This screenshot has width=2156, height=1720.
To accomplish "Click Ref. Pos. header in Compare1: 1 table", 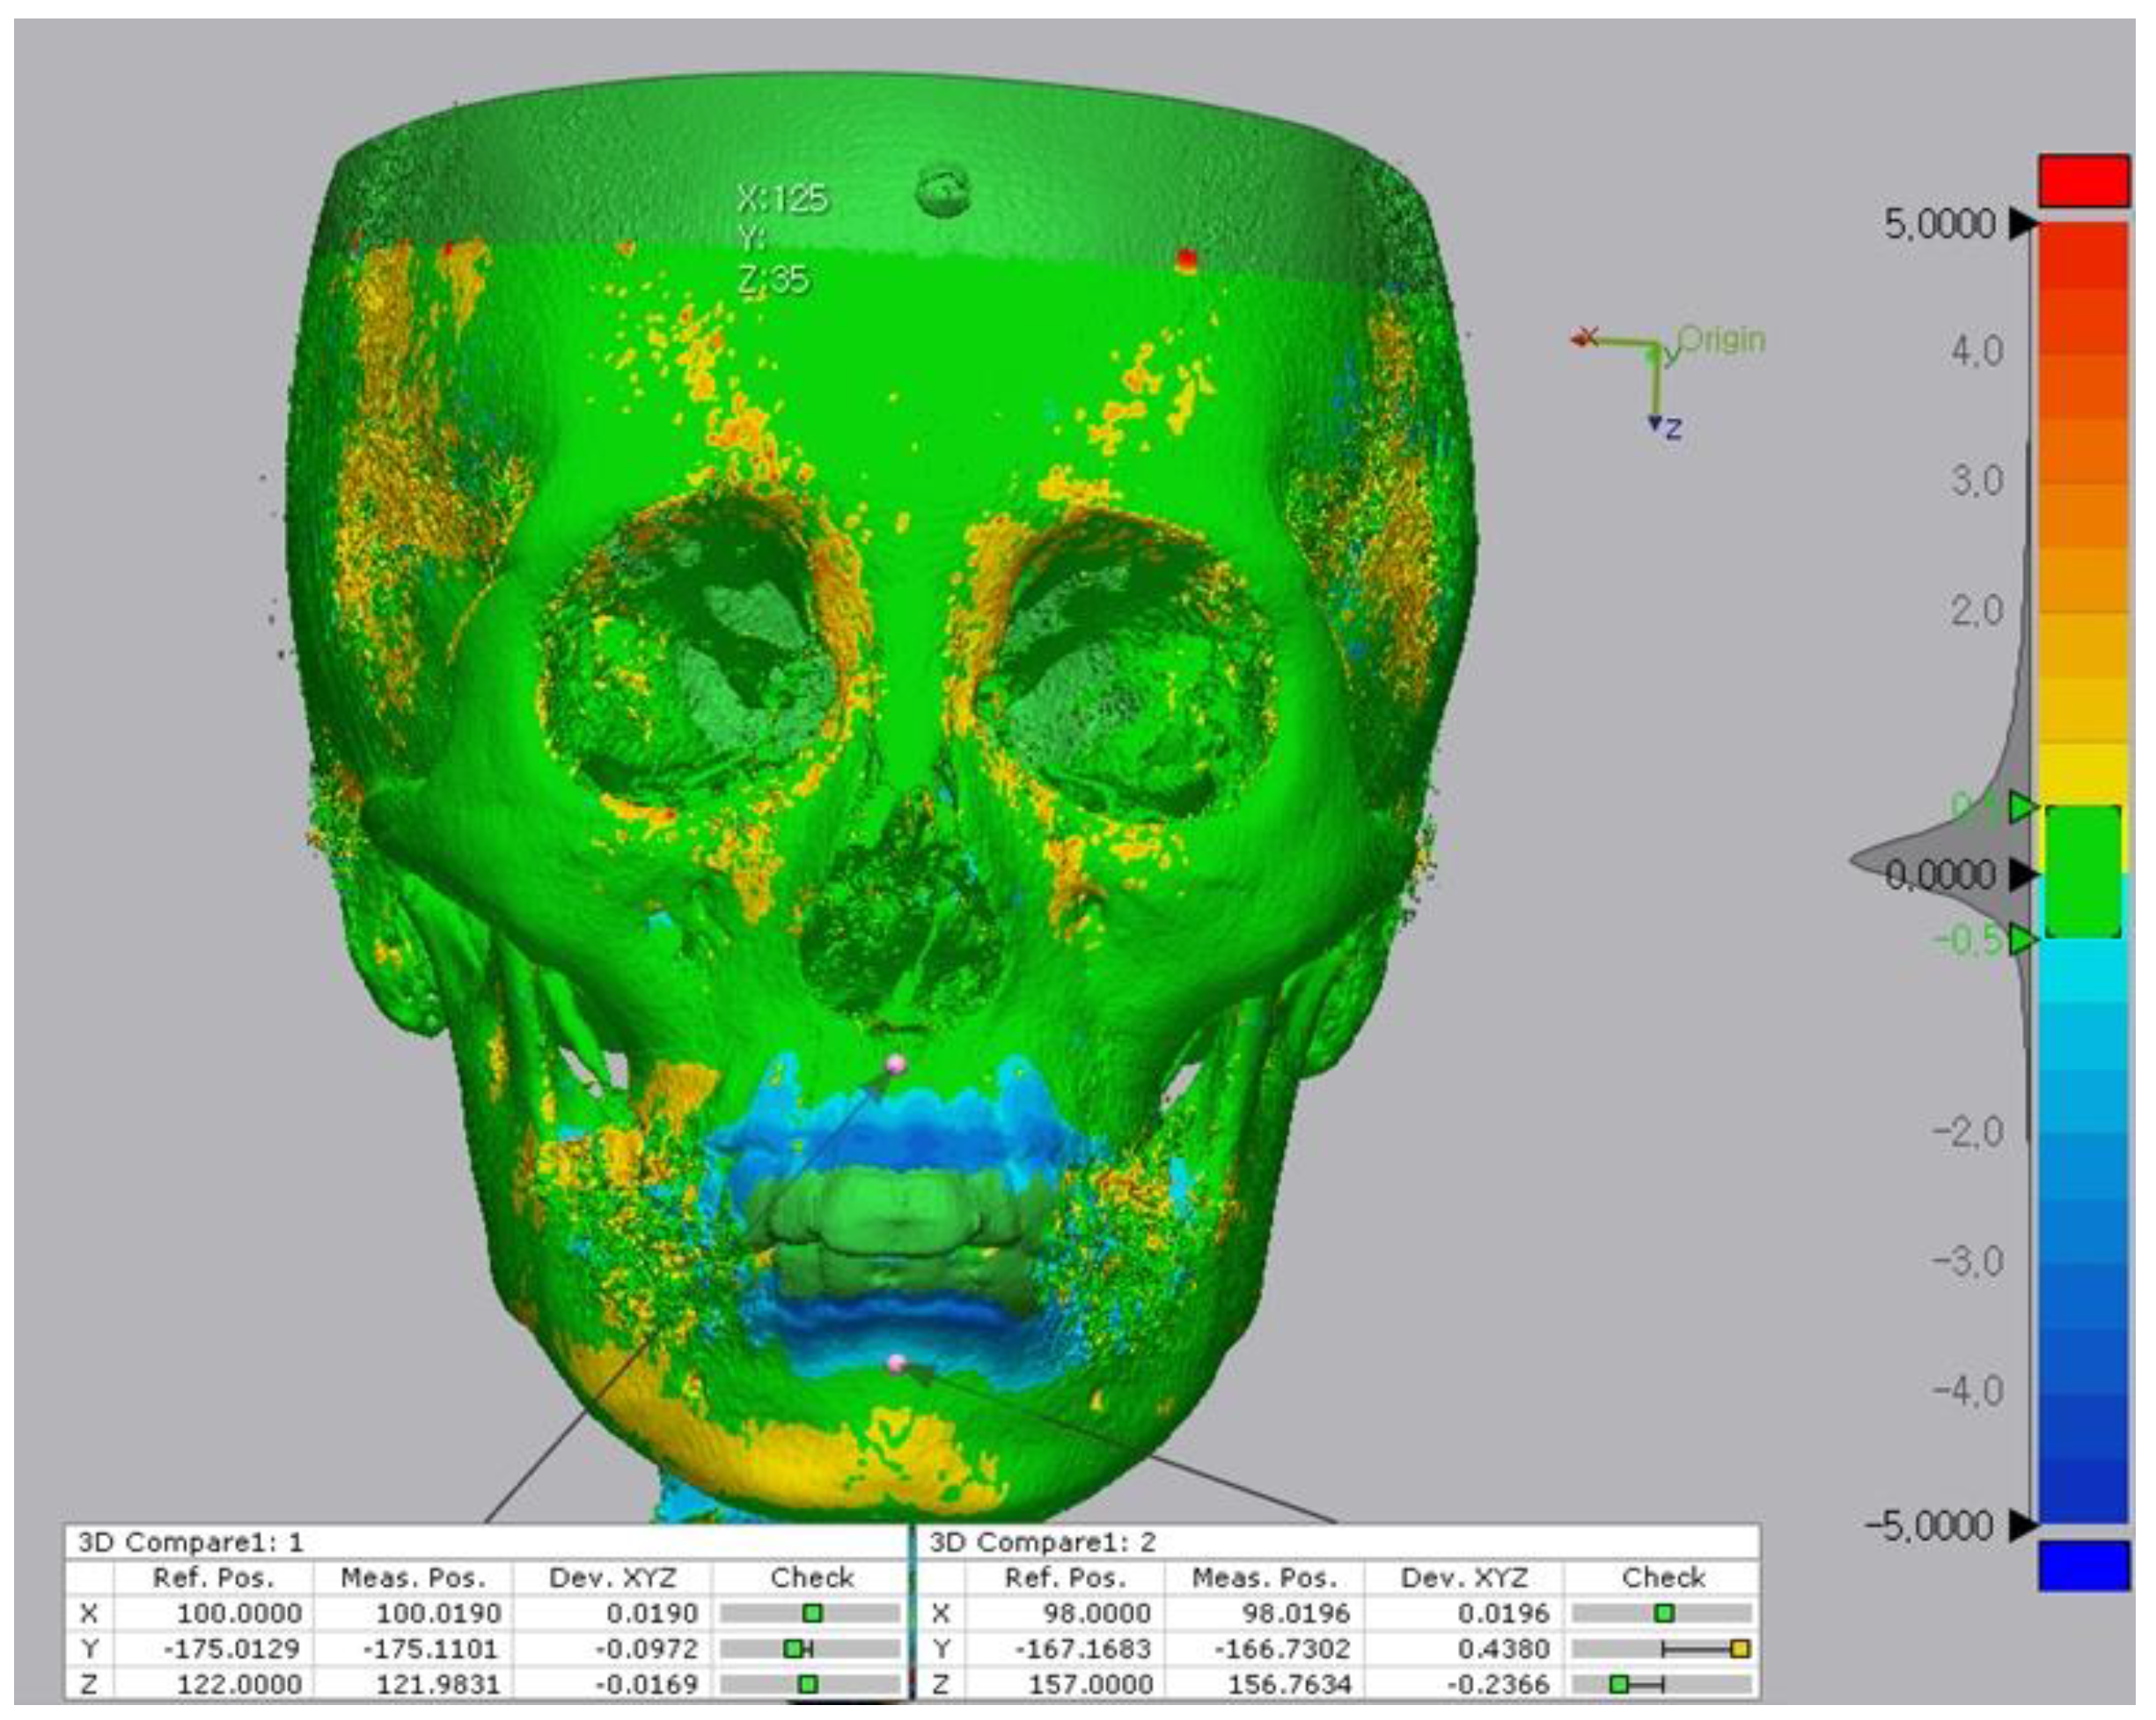I will [x=213, y=1578].
